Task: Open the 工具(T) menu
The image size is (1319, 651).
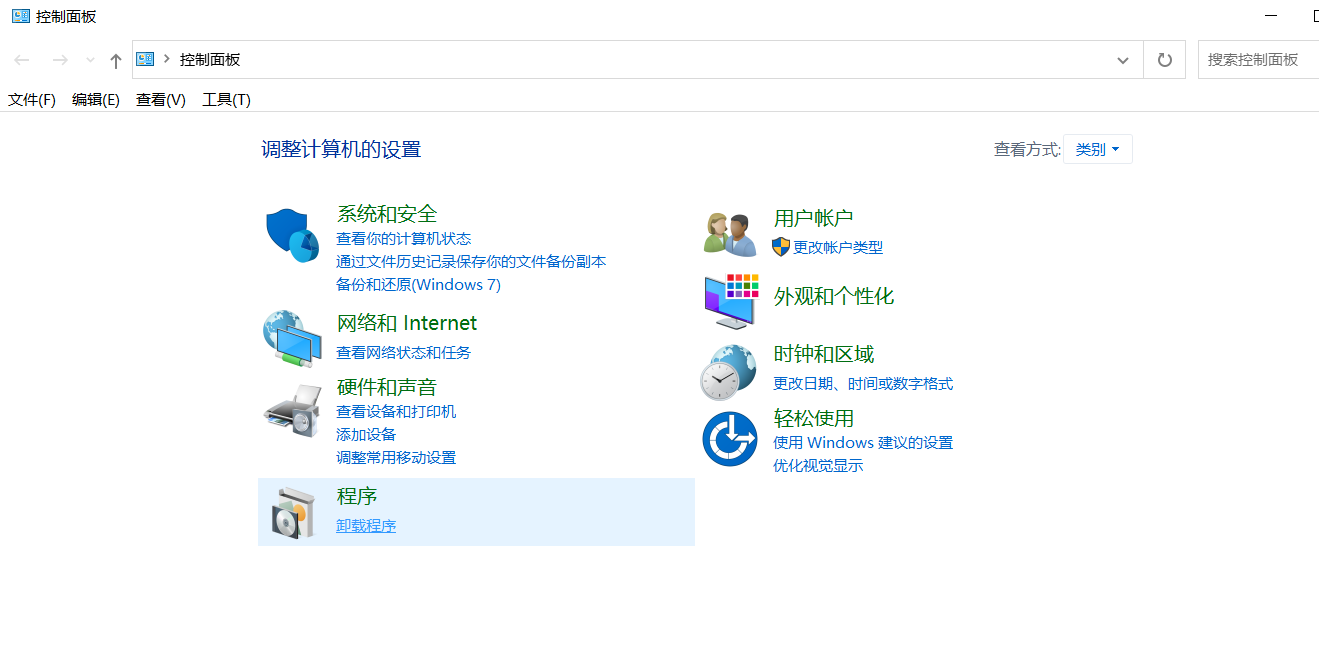Action: coord(226,99)
